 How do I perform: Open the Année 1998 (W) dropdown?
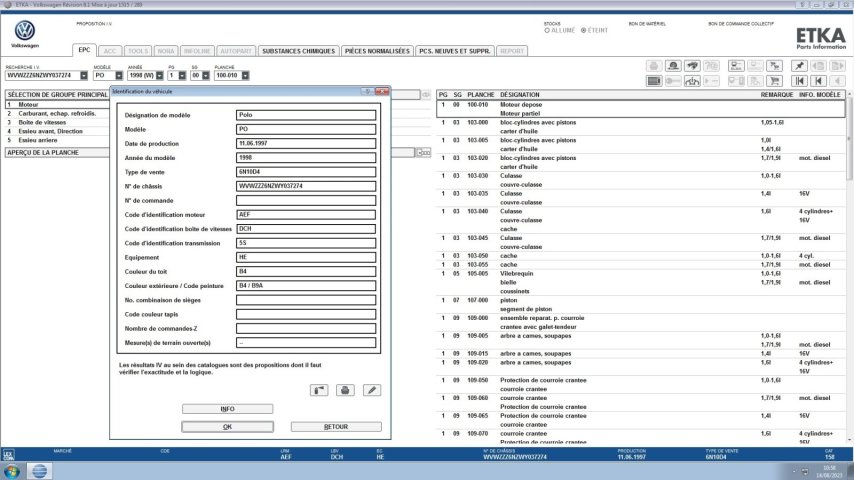coord(160,76)
